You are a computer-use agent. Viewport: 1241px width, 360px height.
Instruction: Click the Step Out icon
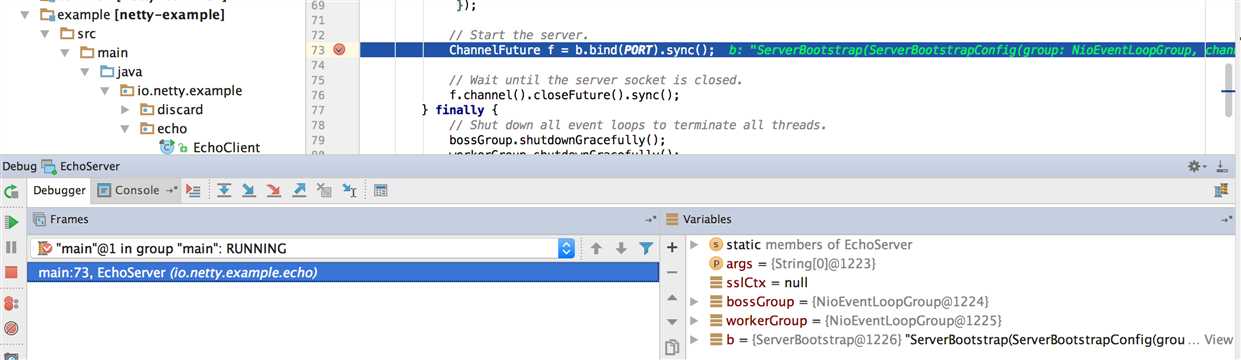298,190
